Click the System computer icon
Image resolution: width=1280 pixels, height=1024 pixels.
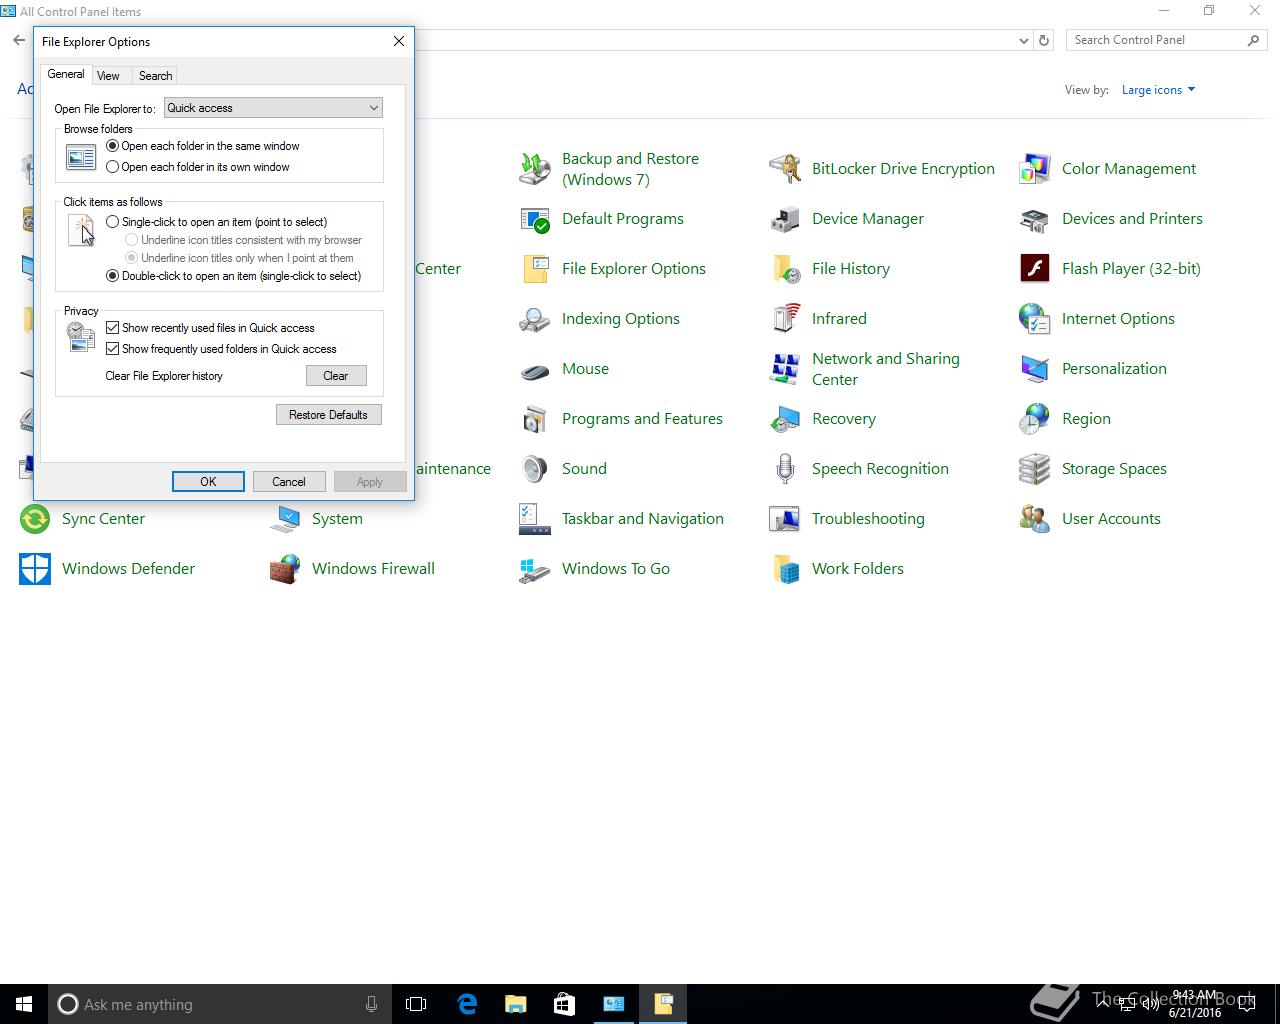285,519
